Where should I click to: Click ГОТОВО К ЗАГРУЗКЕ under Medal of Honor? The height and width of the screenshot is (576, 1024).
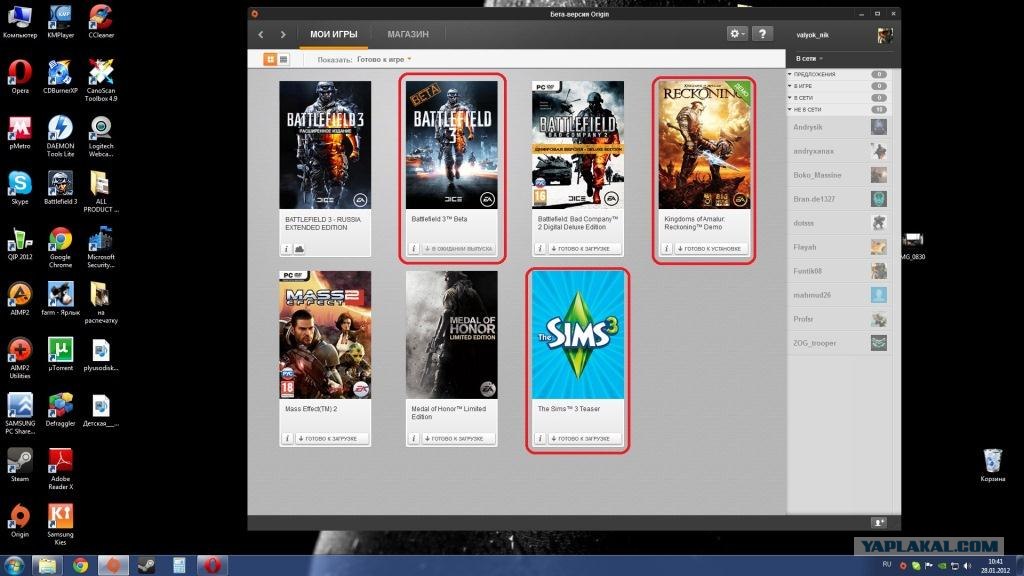coord(458,439)
